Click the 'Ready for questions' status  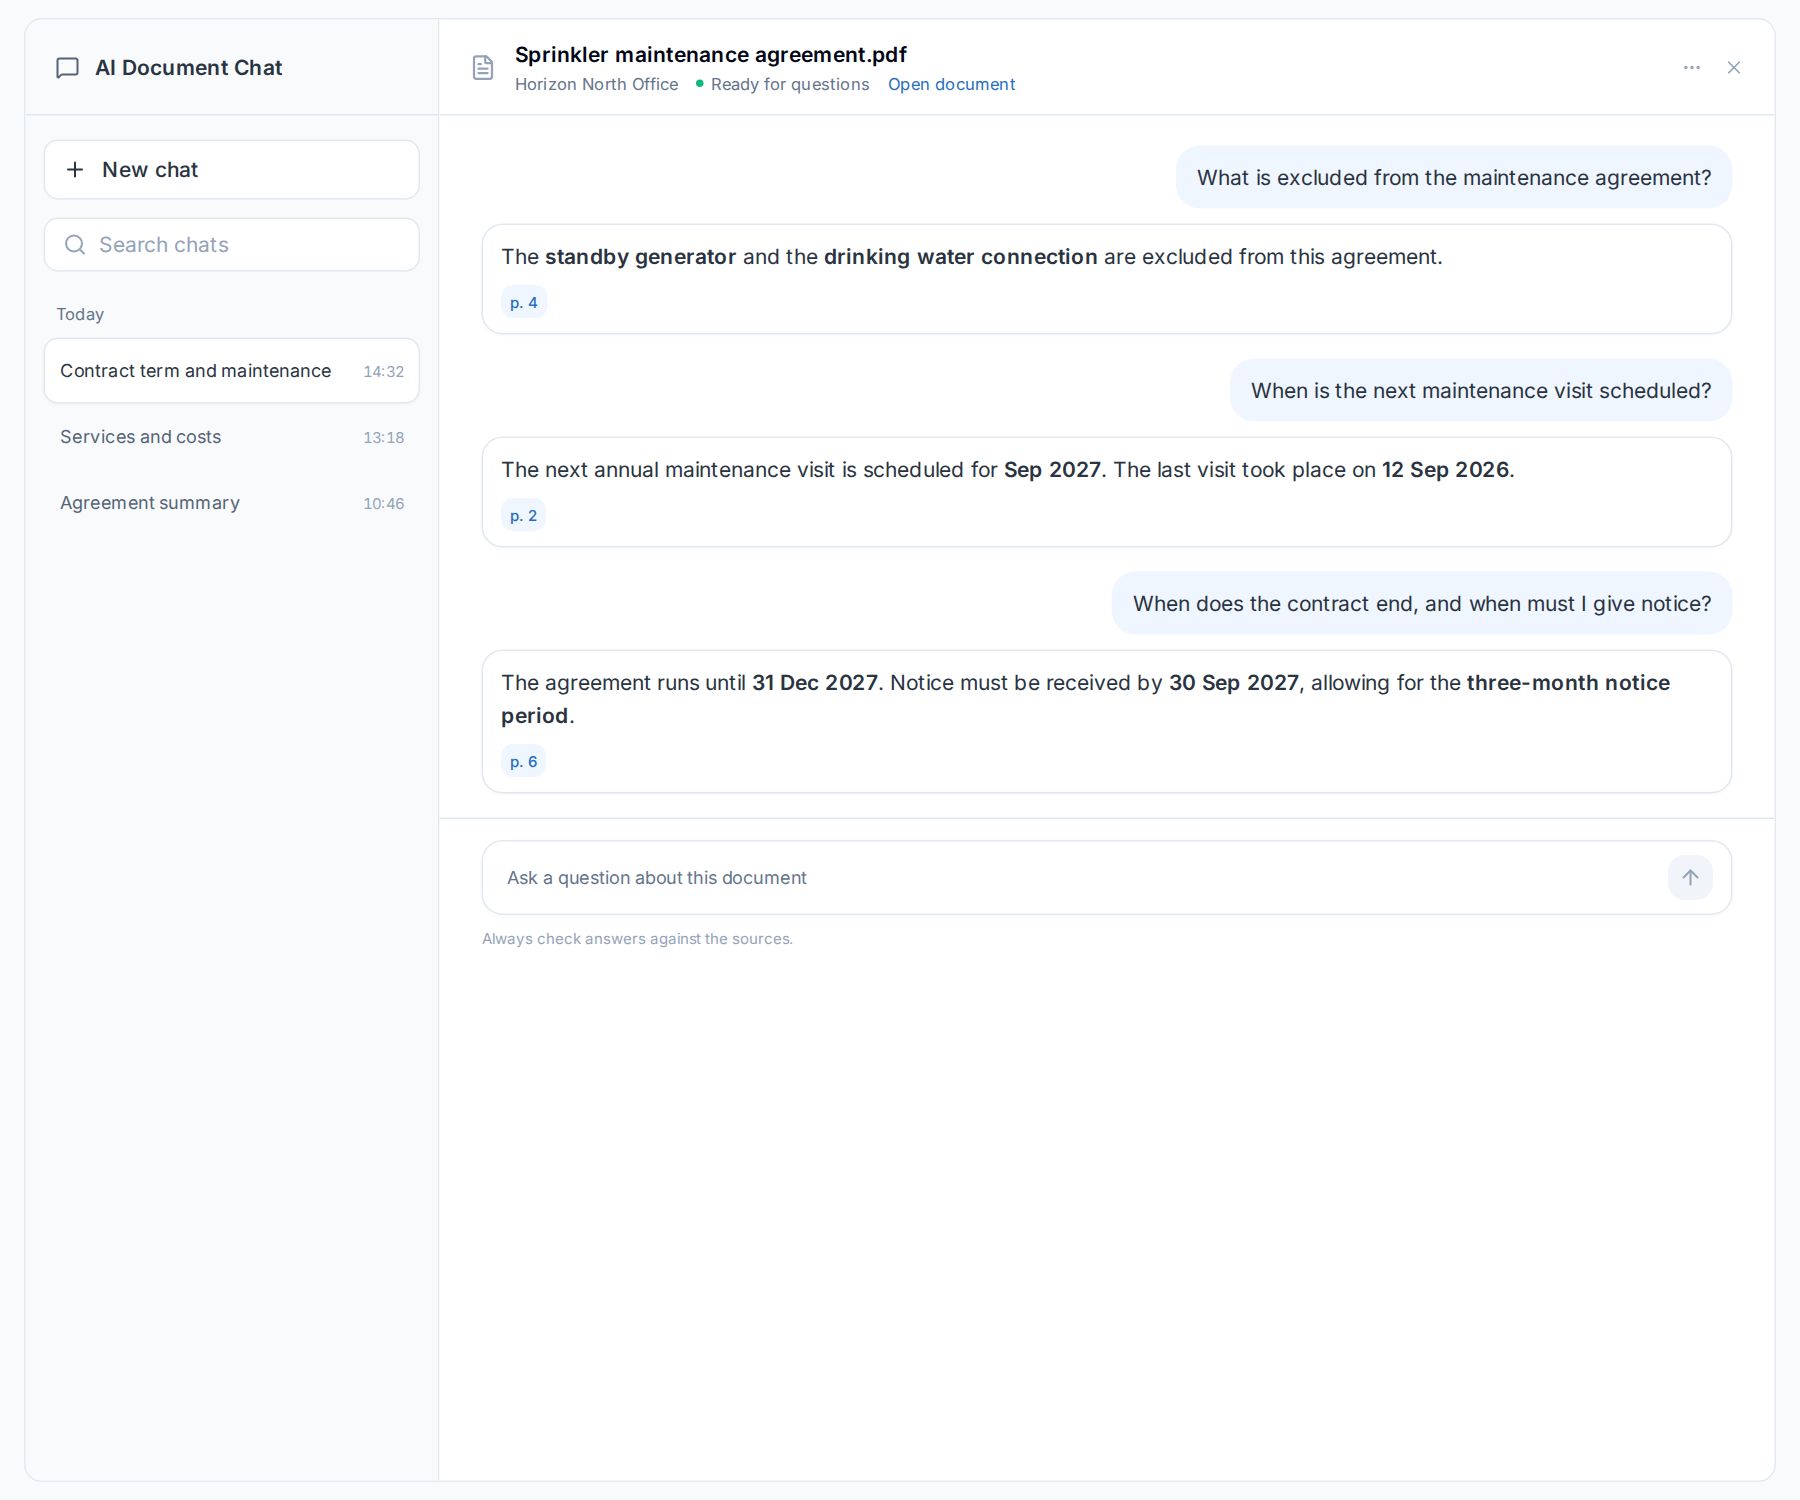point(783,85)
